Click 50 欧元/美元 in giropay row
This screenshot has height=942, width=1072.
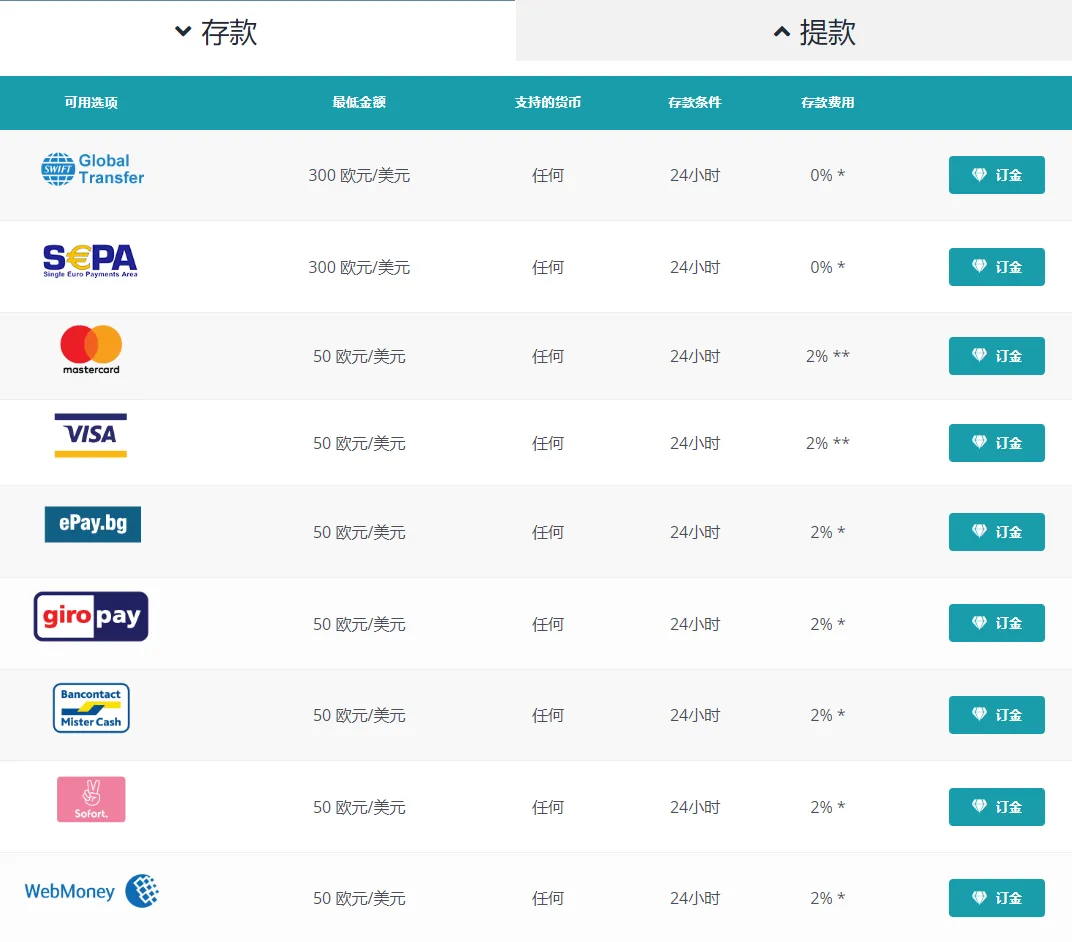pyautogui.click(x=359, y=624)
